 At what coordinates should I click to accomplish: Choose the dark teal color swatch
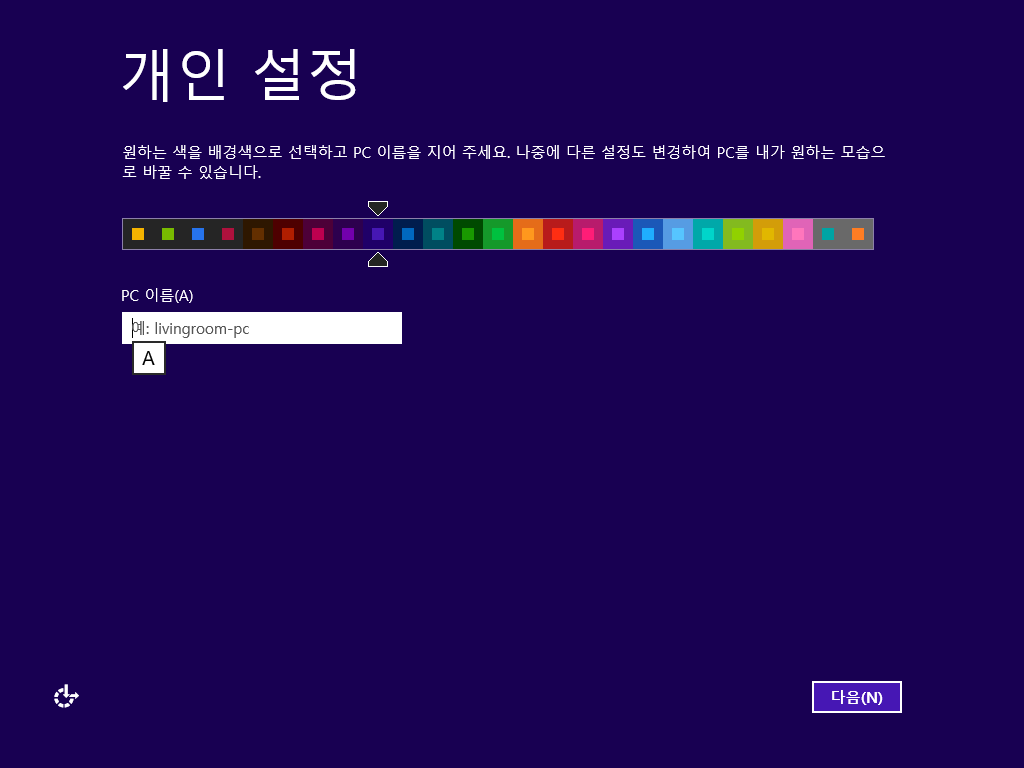[438, 234]
